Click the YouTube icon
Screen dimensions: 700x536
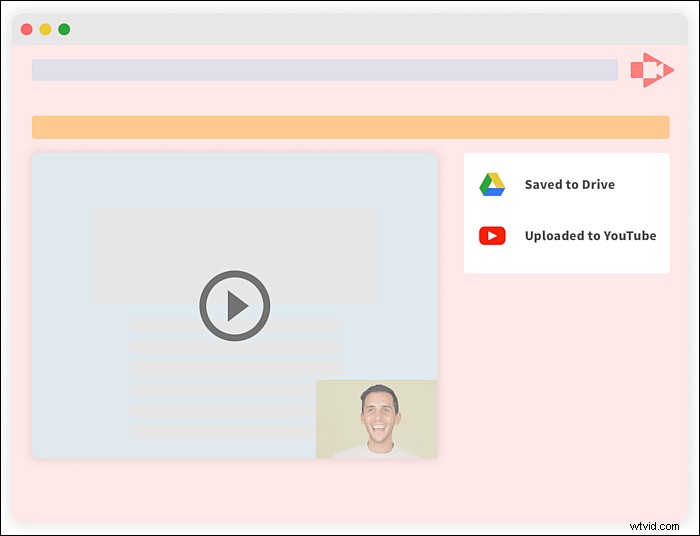(x=492, y=236)
